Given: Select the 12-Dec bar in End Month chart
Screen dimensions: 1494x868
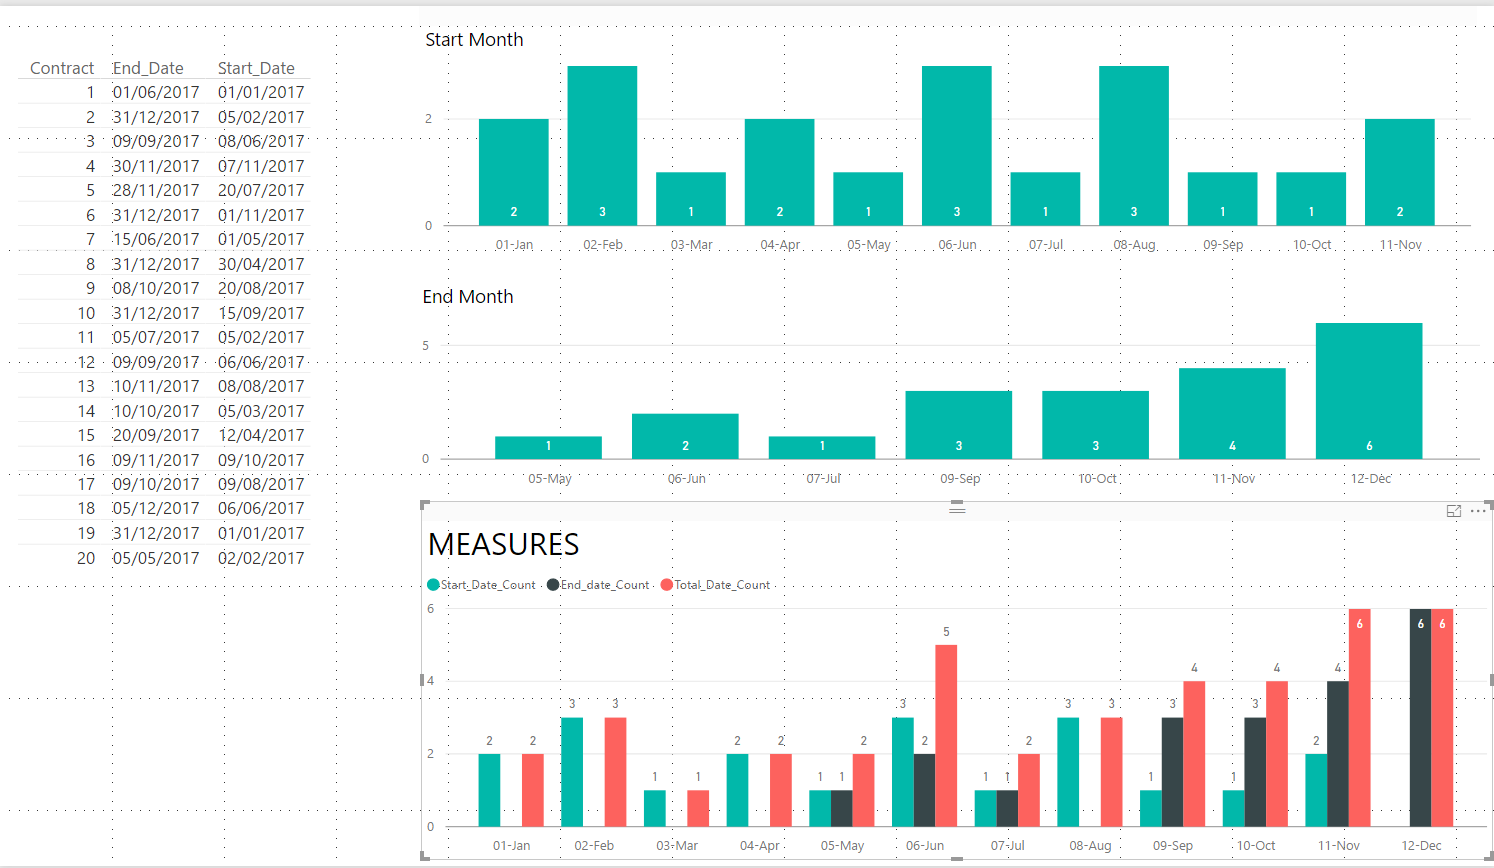Looking at the screenshot, I should 1369,391.
